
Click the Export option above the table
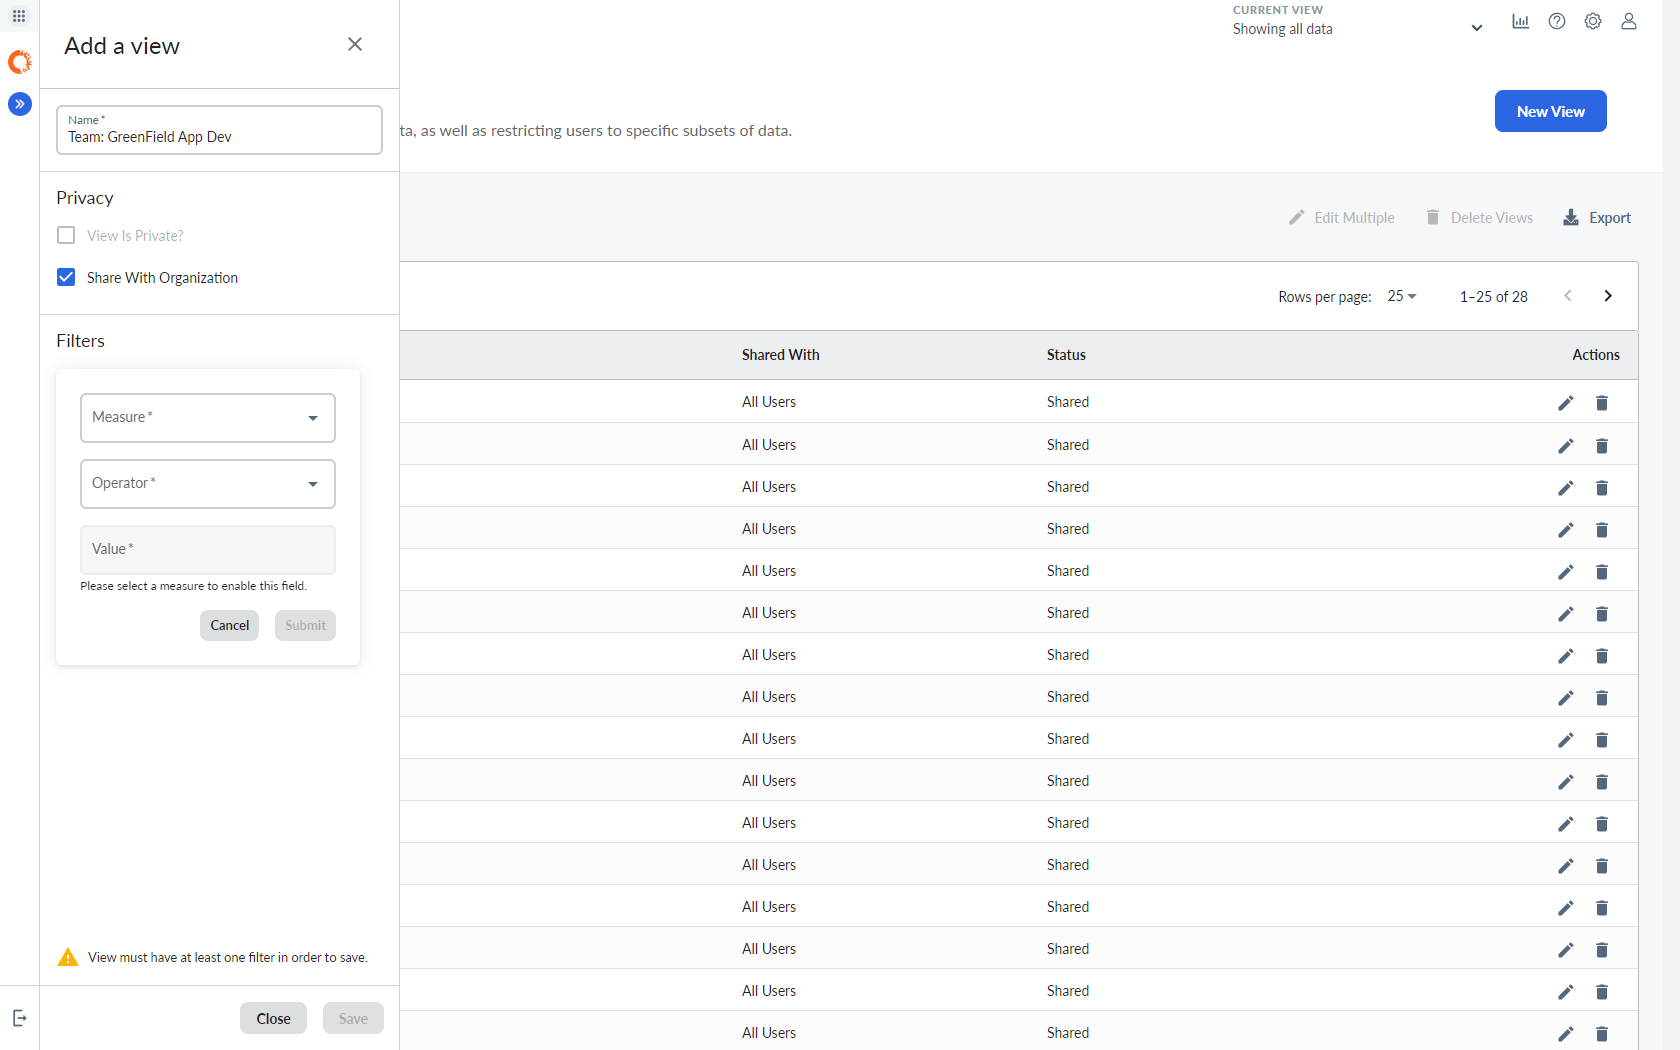coord(1596,217)
